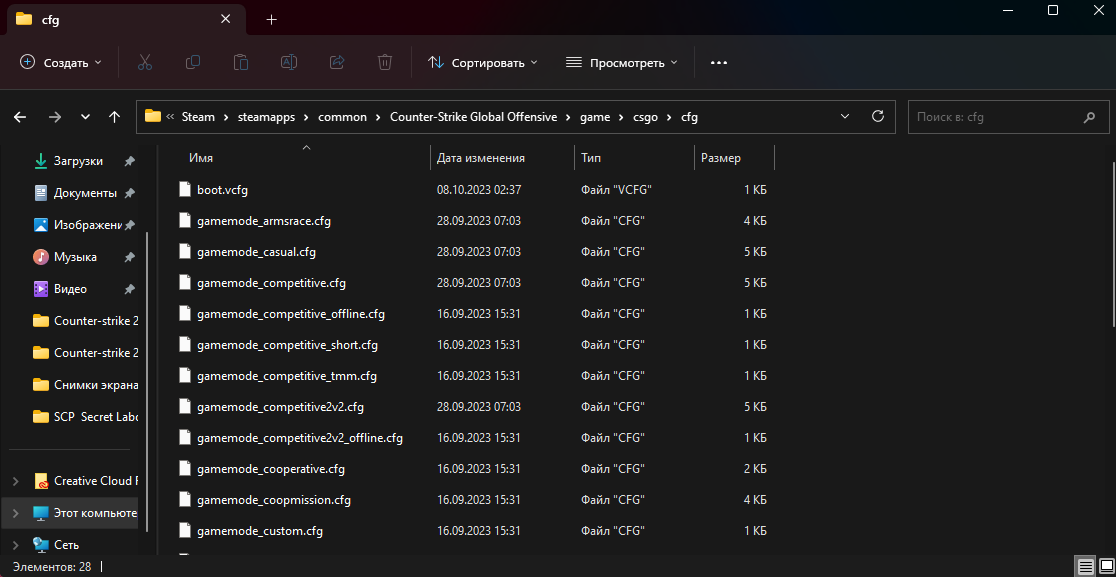The width and height of the screenshot is (1116, 577).
Task: Open the Создать new item menu
Action: pos(61,62)
